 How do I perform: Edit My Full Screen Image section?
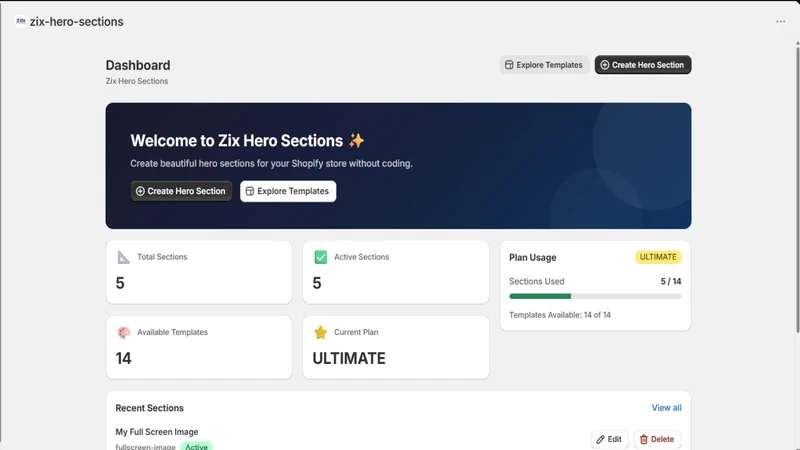click(610, 439)
